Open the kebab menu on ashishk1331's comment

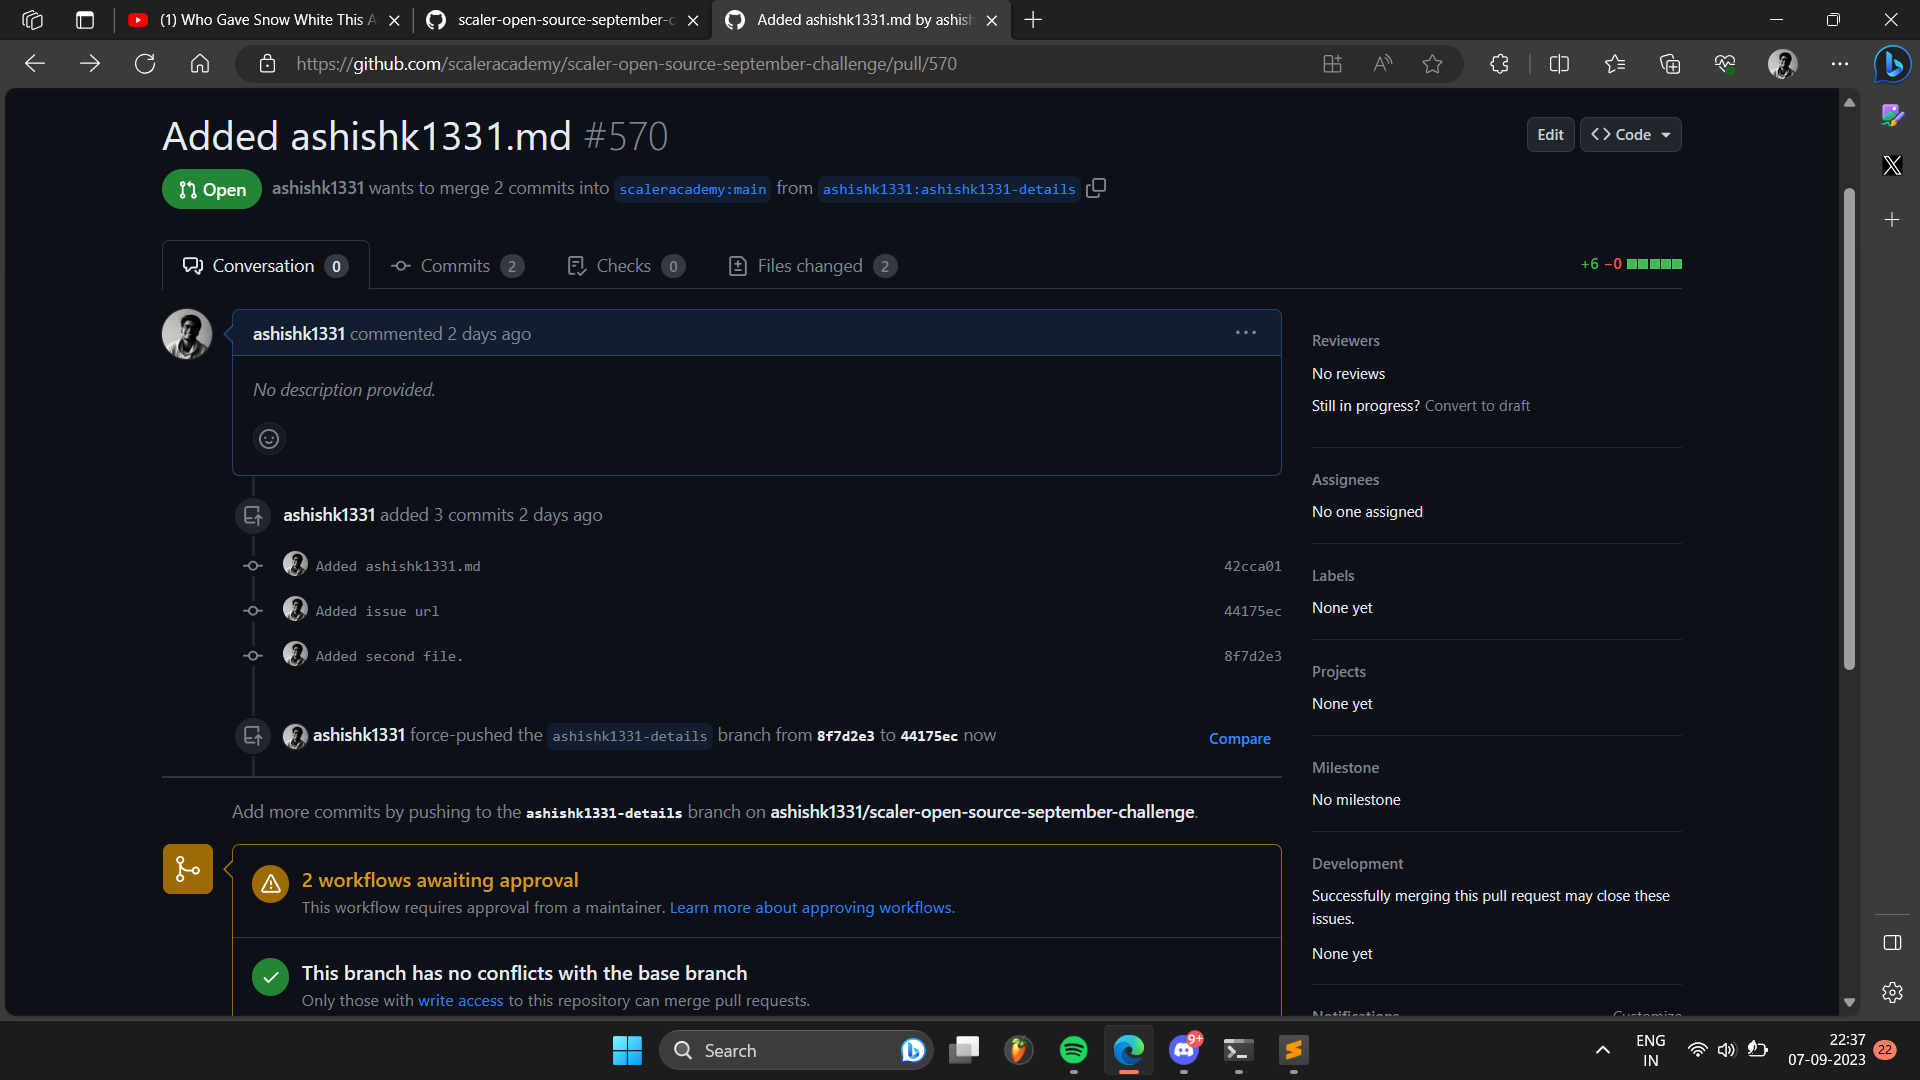pyautogui.click(x=1245, y=332)
